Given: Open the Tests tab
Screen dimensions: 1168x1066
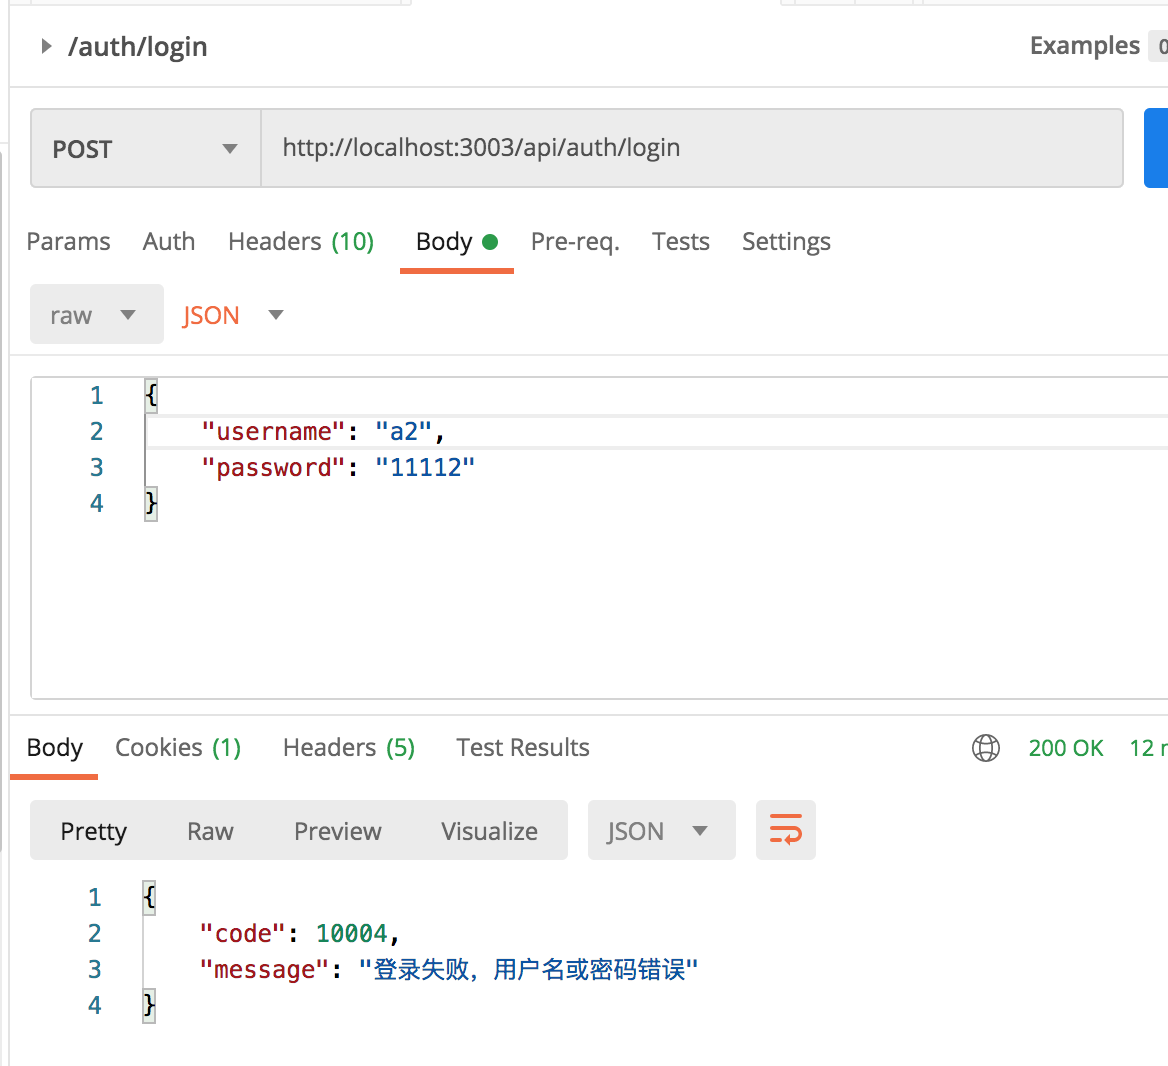Looking at the screenshot, I should tap(681, 242).
